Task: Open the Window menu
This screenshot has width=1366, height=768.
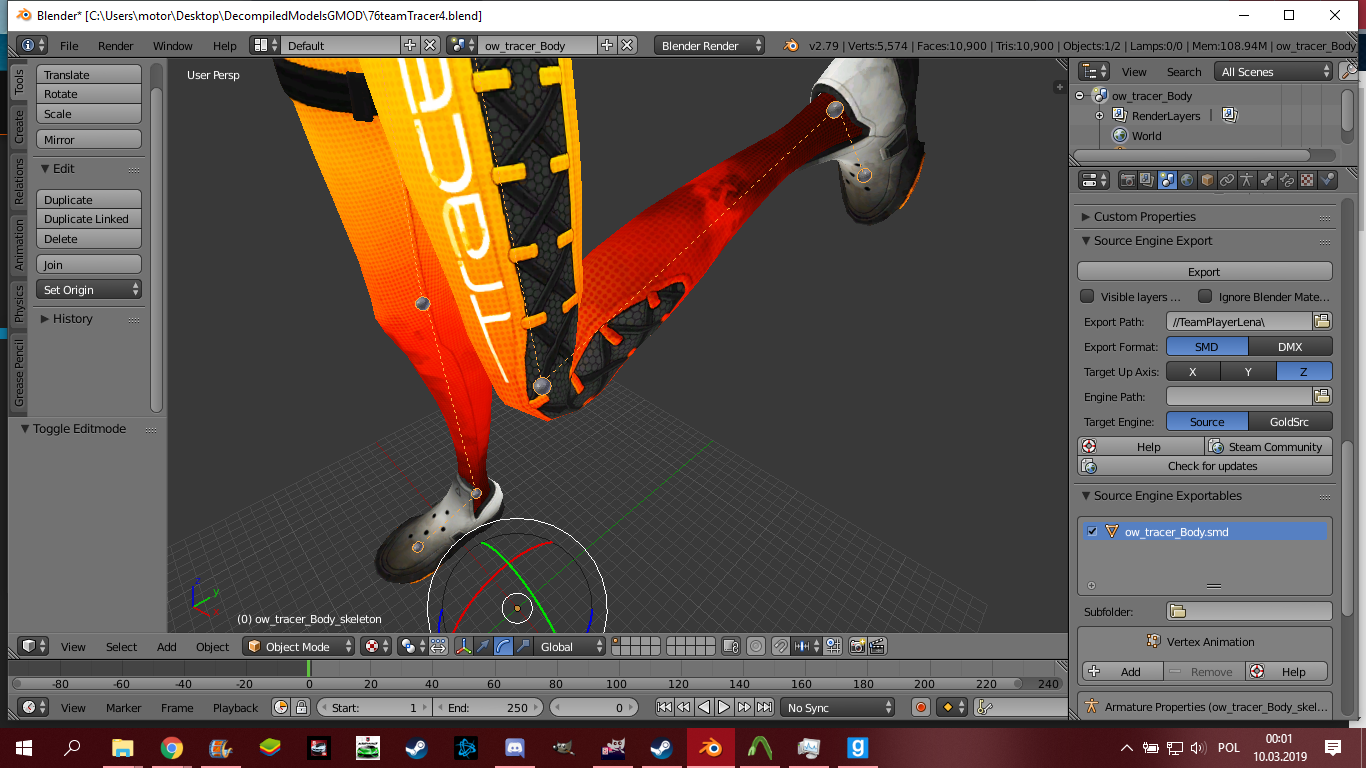Action: point(173,45)
